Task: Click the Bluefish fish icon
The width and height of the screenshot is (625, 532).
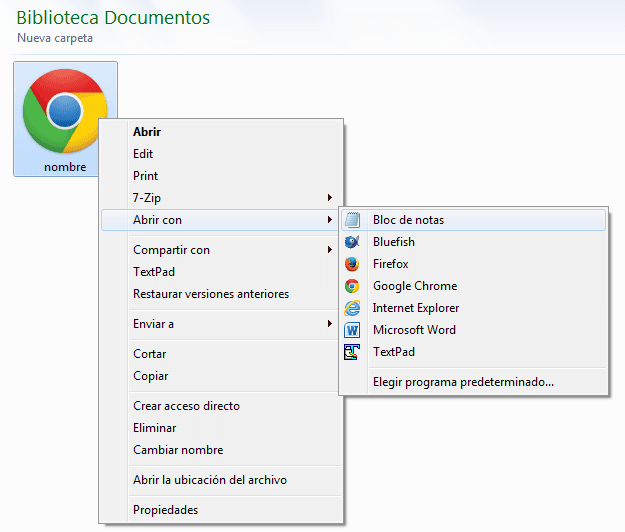Action: (352, 242)
